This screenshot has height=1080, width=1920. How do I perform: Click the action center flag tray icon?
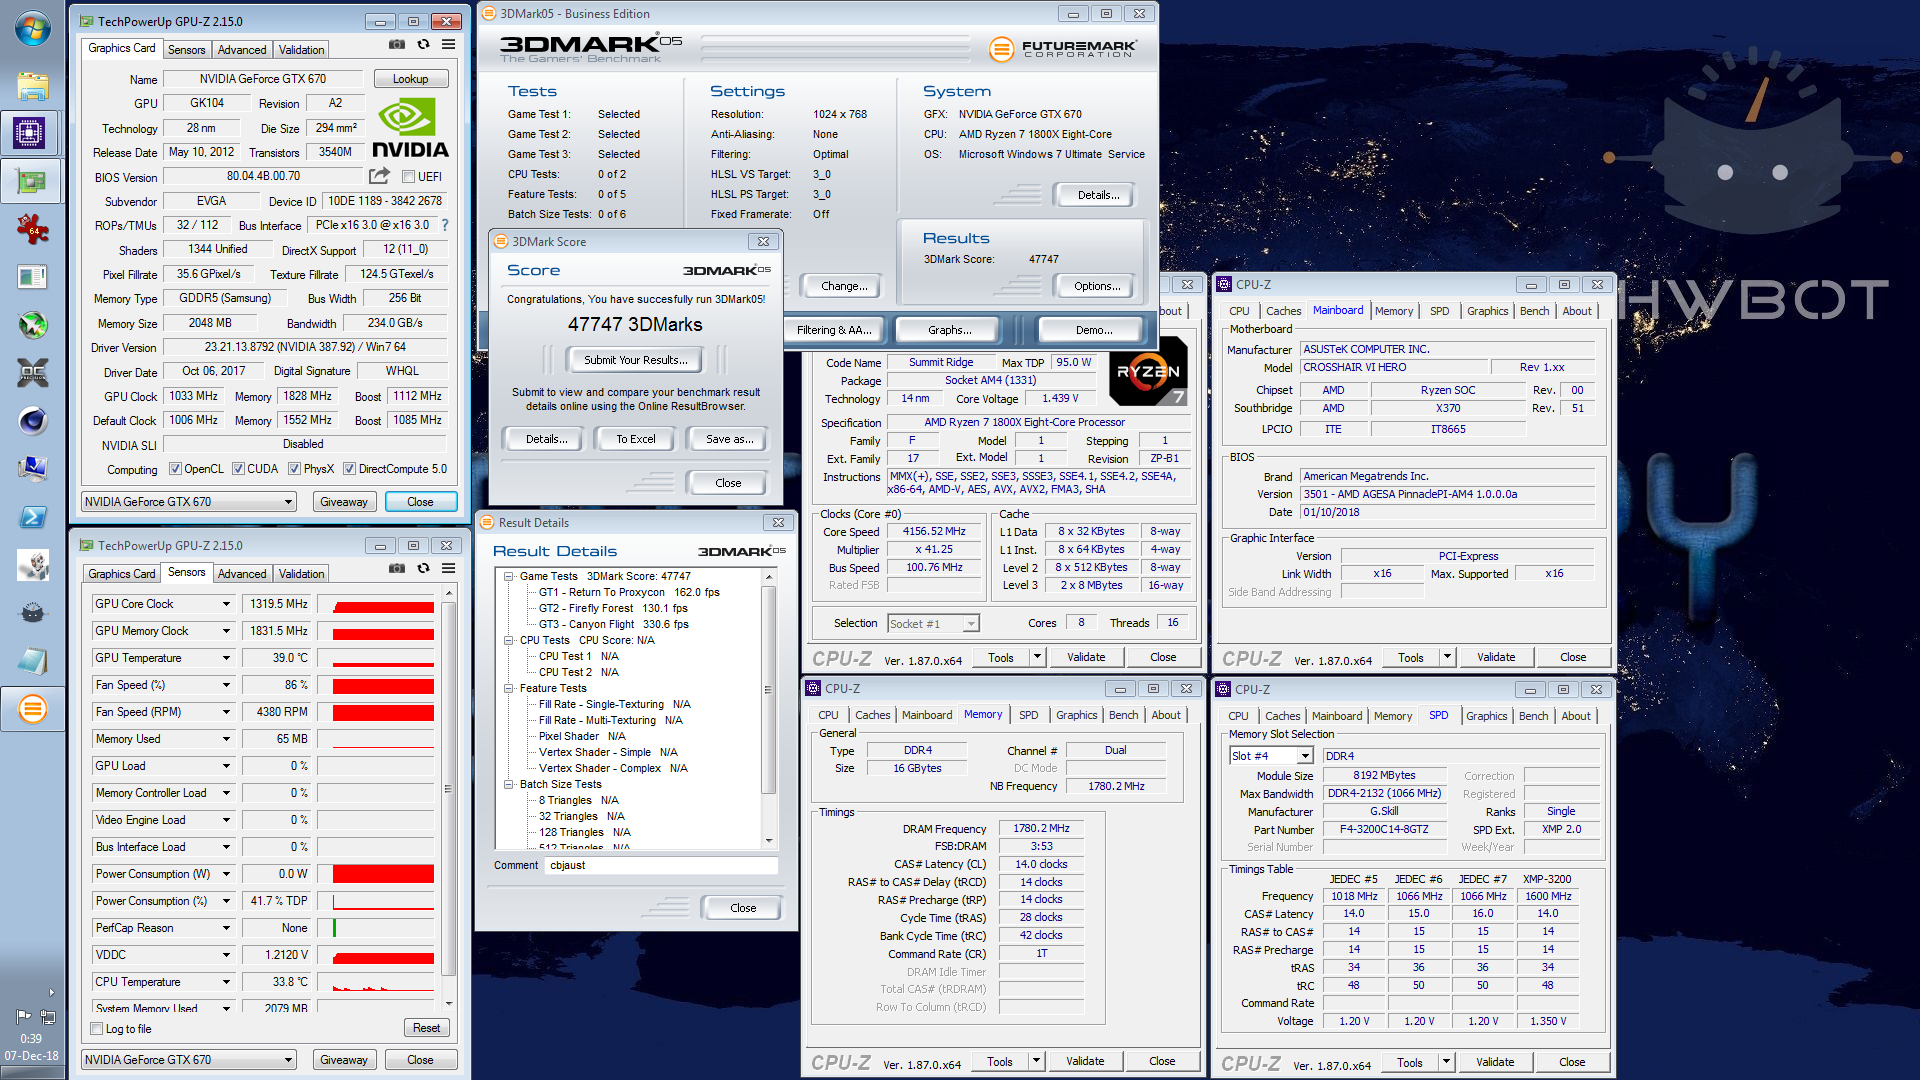22,1016
